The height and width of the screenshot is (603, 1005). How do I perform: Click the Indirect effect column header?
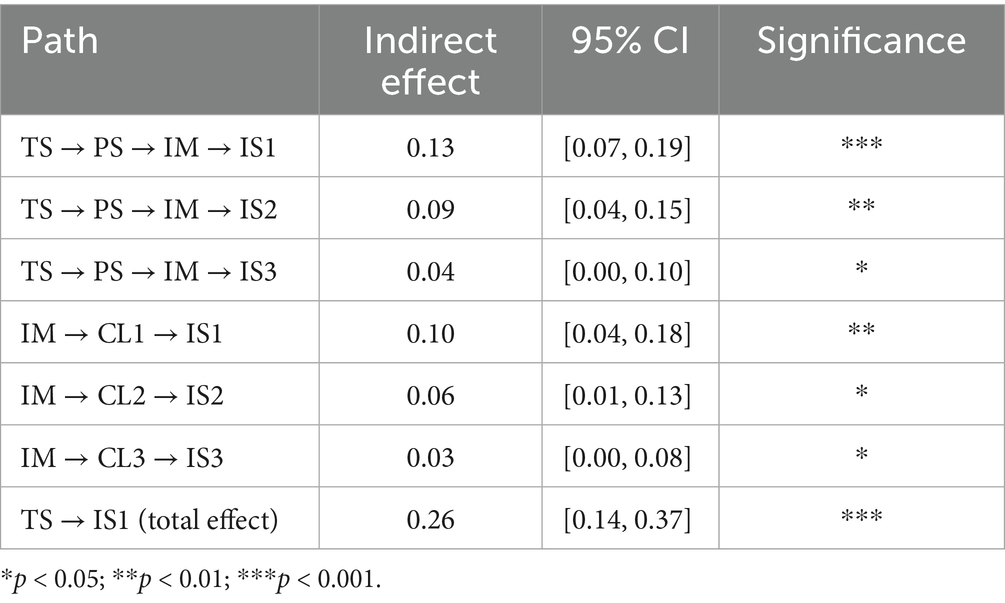coord(430,60)
